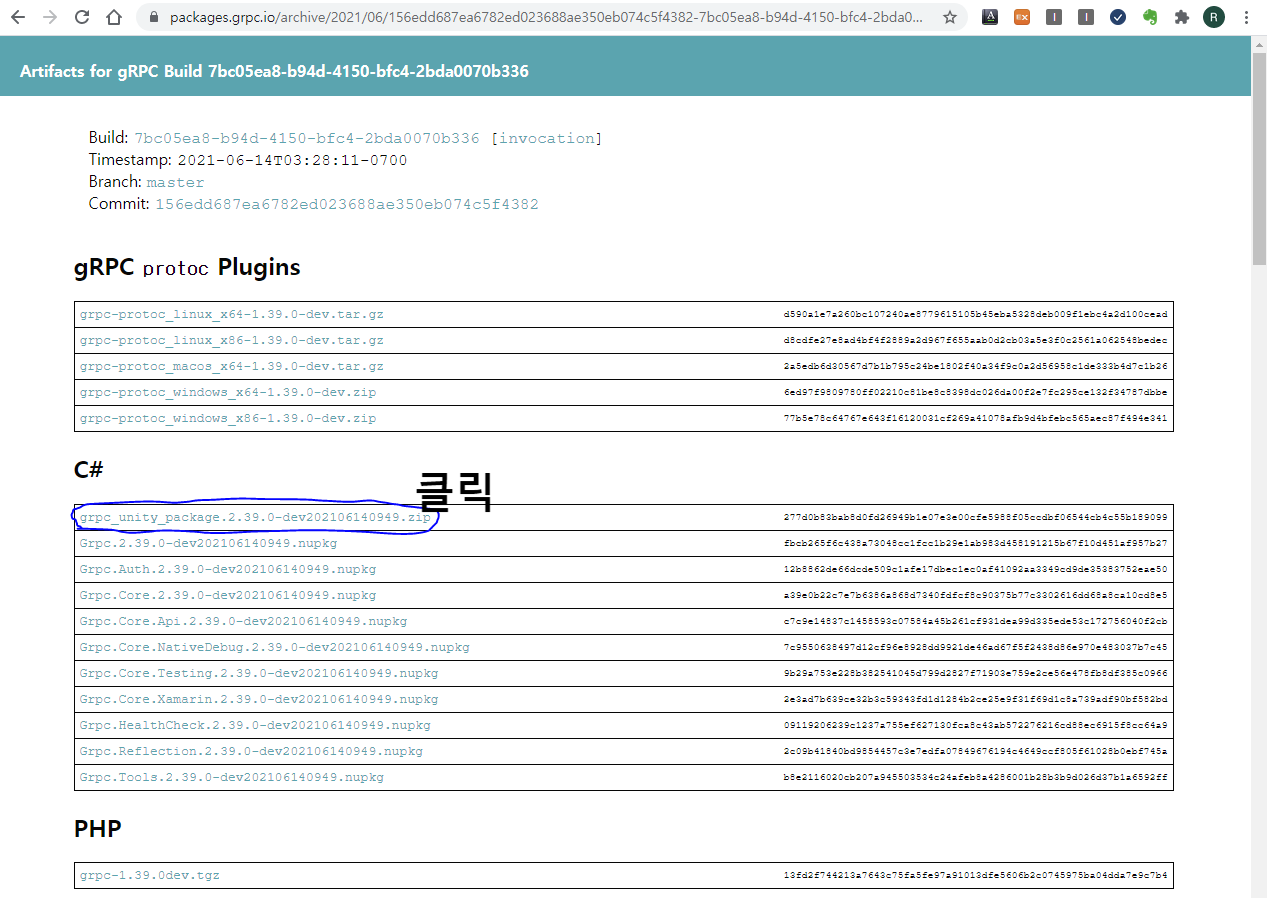Open commit 156edd687ea6782ed023688ae350eb074c5f4382
This screenshot has width=1267, height=898.
[346, 204]
